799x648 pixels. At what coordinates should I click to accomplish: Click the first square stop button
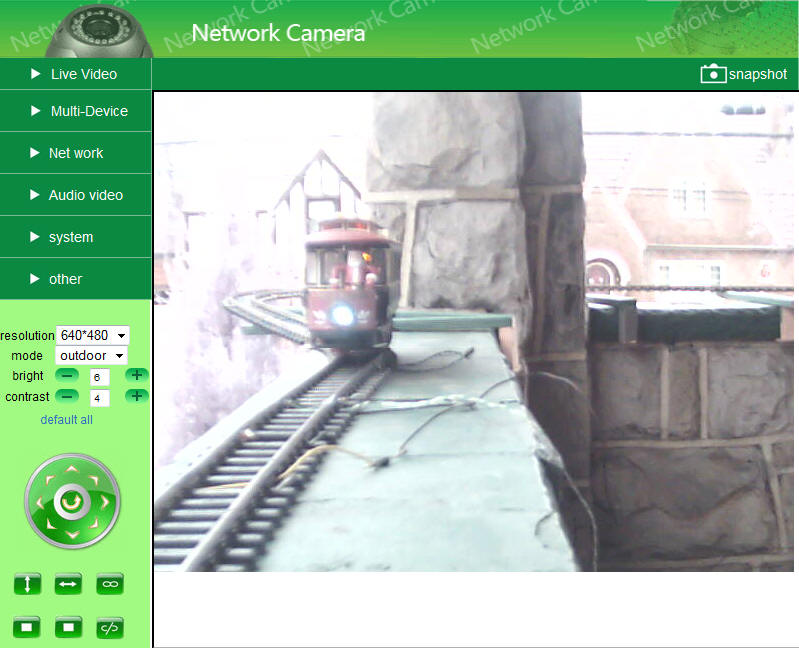tap(27, 627)
